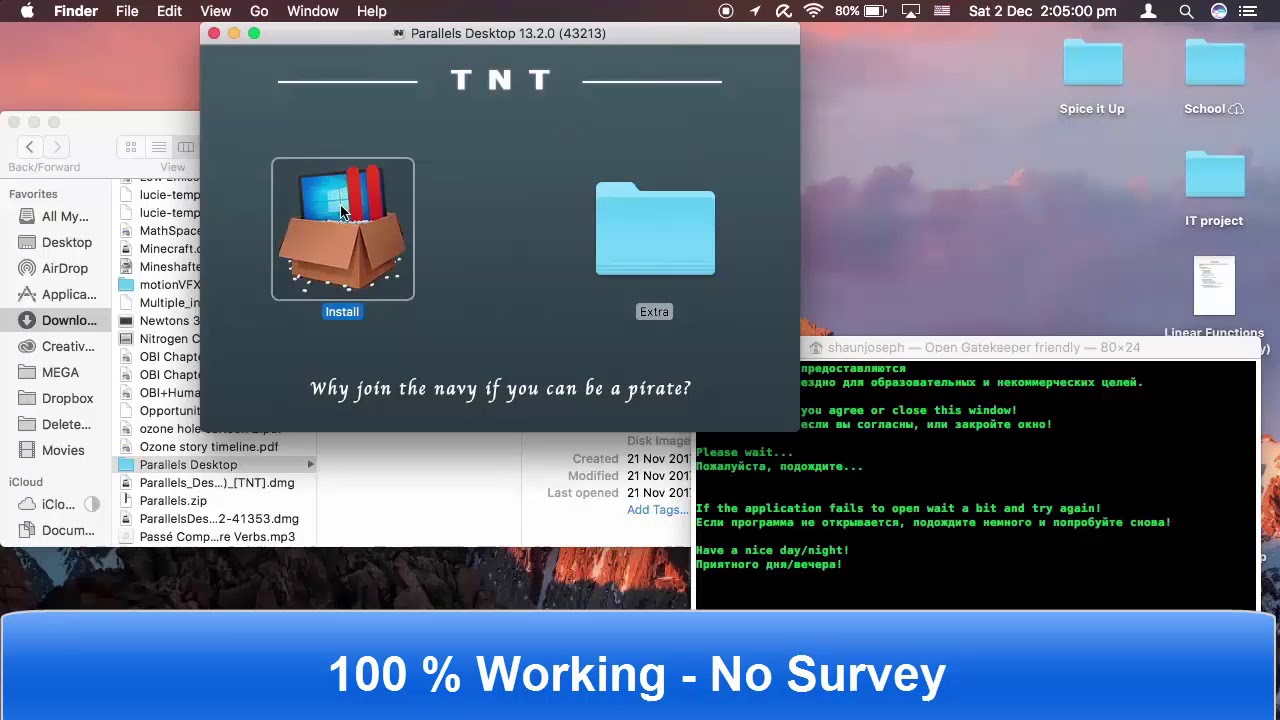Select Desktop in the Finder sidebar
Viewport: 1280px width, 720px height.
[55, 242]
